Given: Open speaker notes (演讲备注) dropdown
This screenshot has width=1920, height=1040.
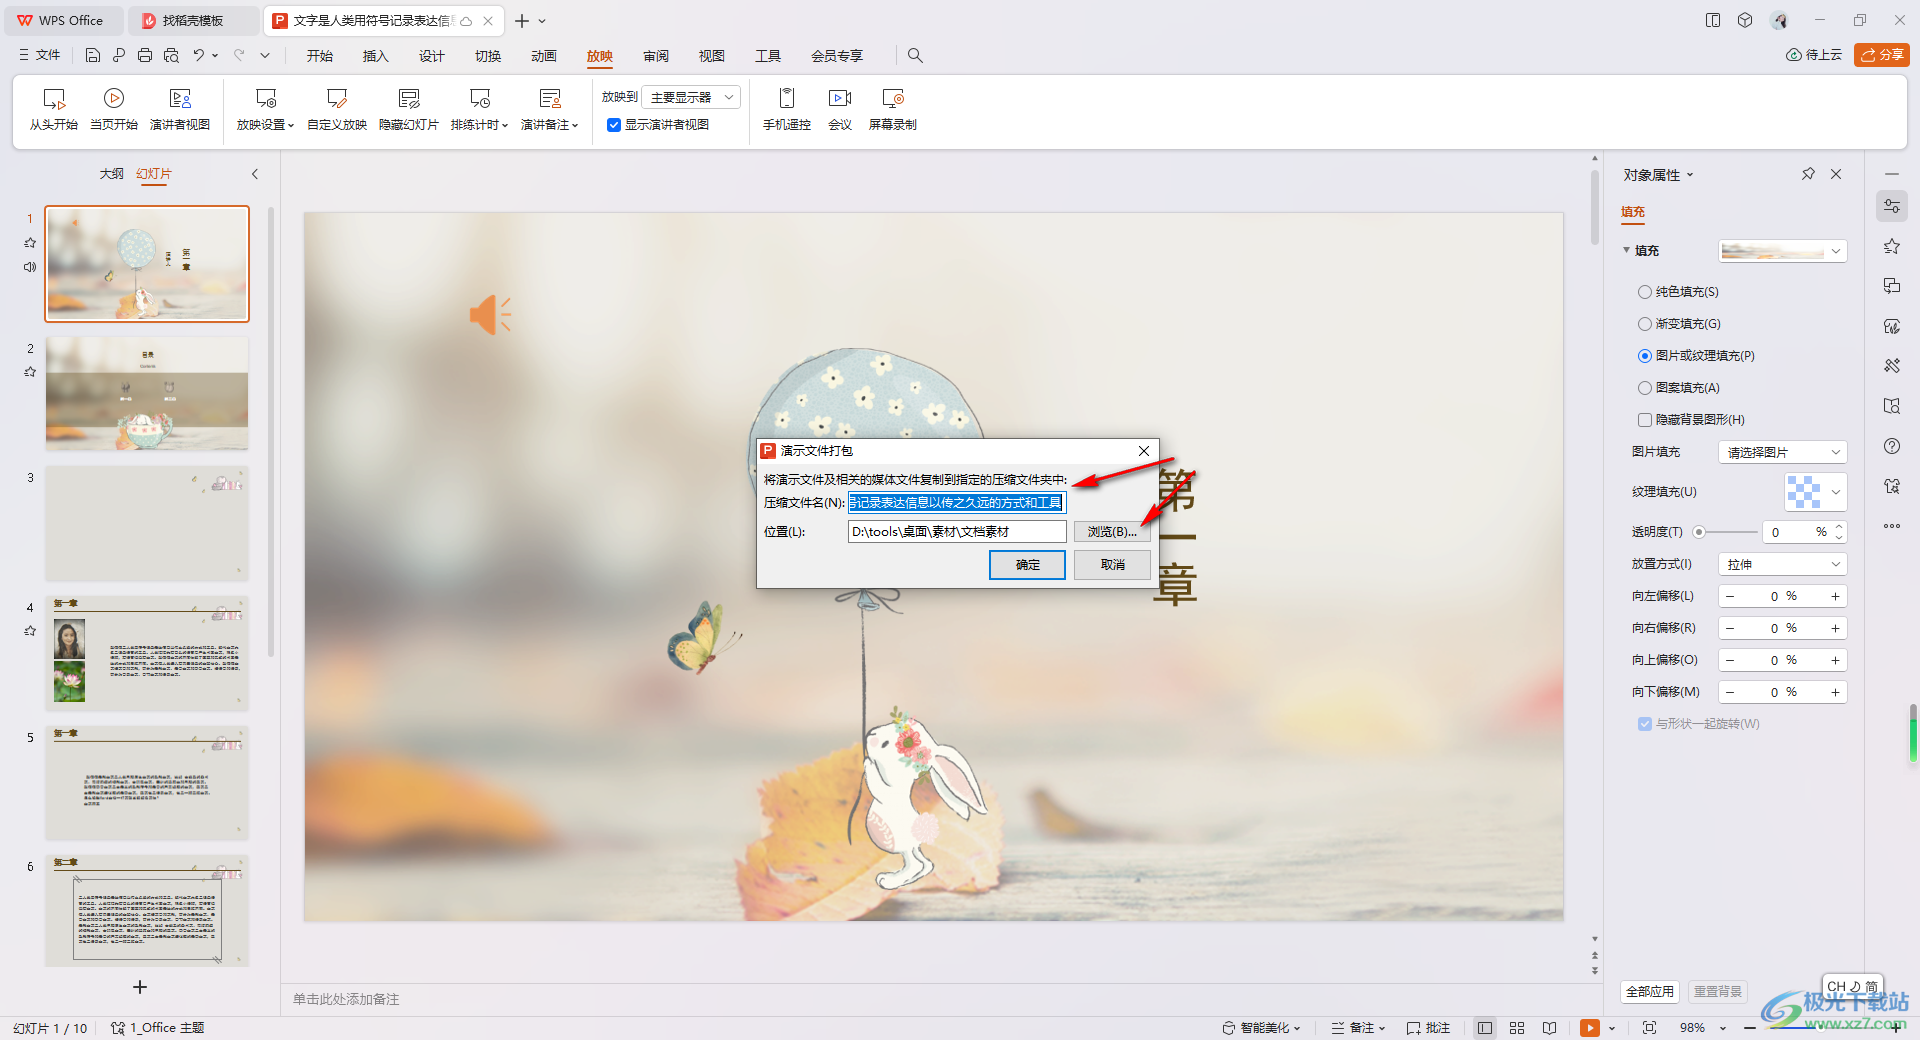Looking at the screenshot, I should [x=550, y=109].
